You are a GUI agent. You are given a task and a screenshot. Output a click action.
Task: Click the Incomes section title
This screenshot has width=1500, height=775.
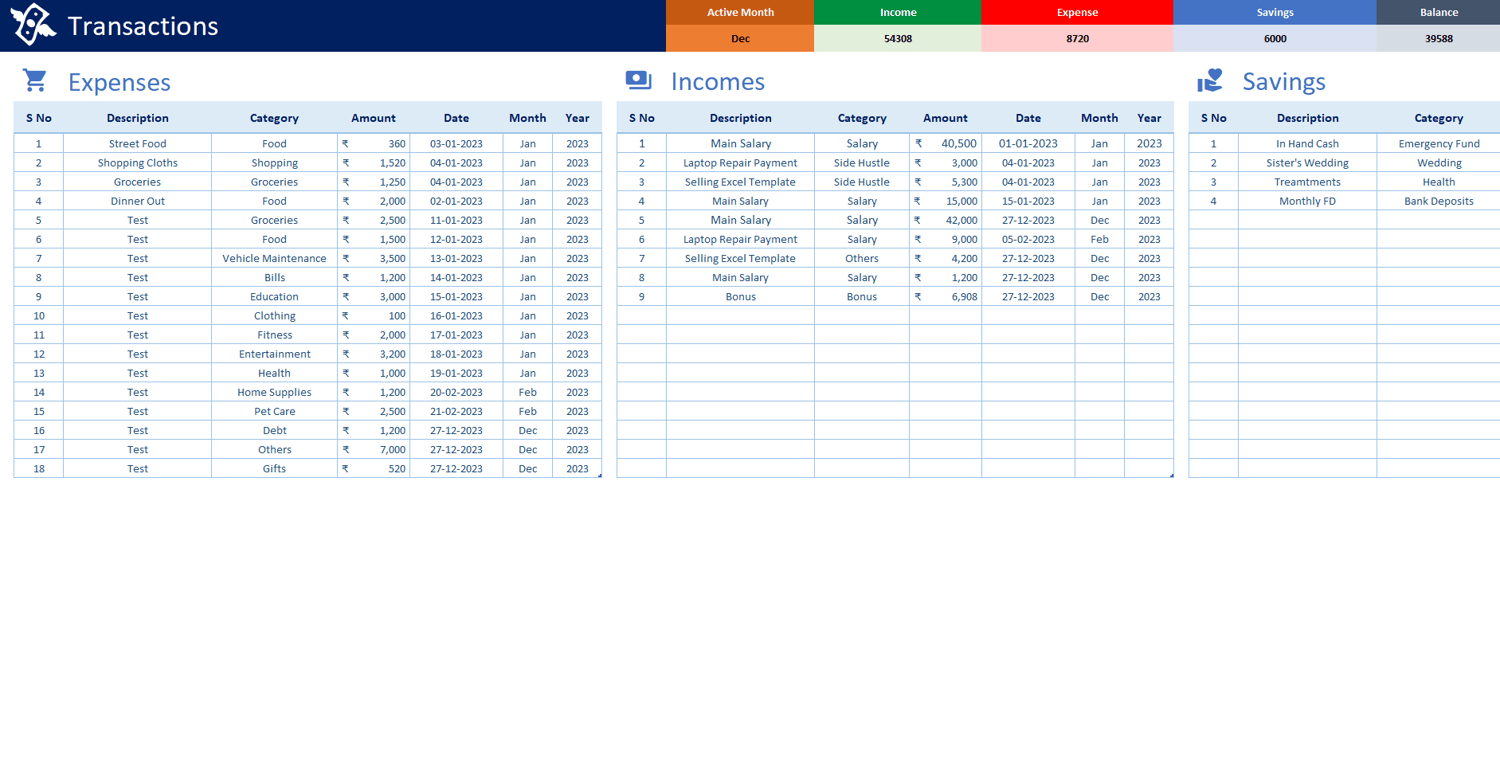[718, 82]
